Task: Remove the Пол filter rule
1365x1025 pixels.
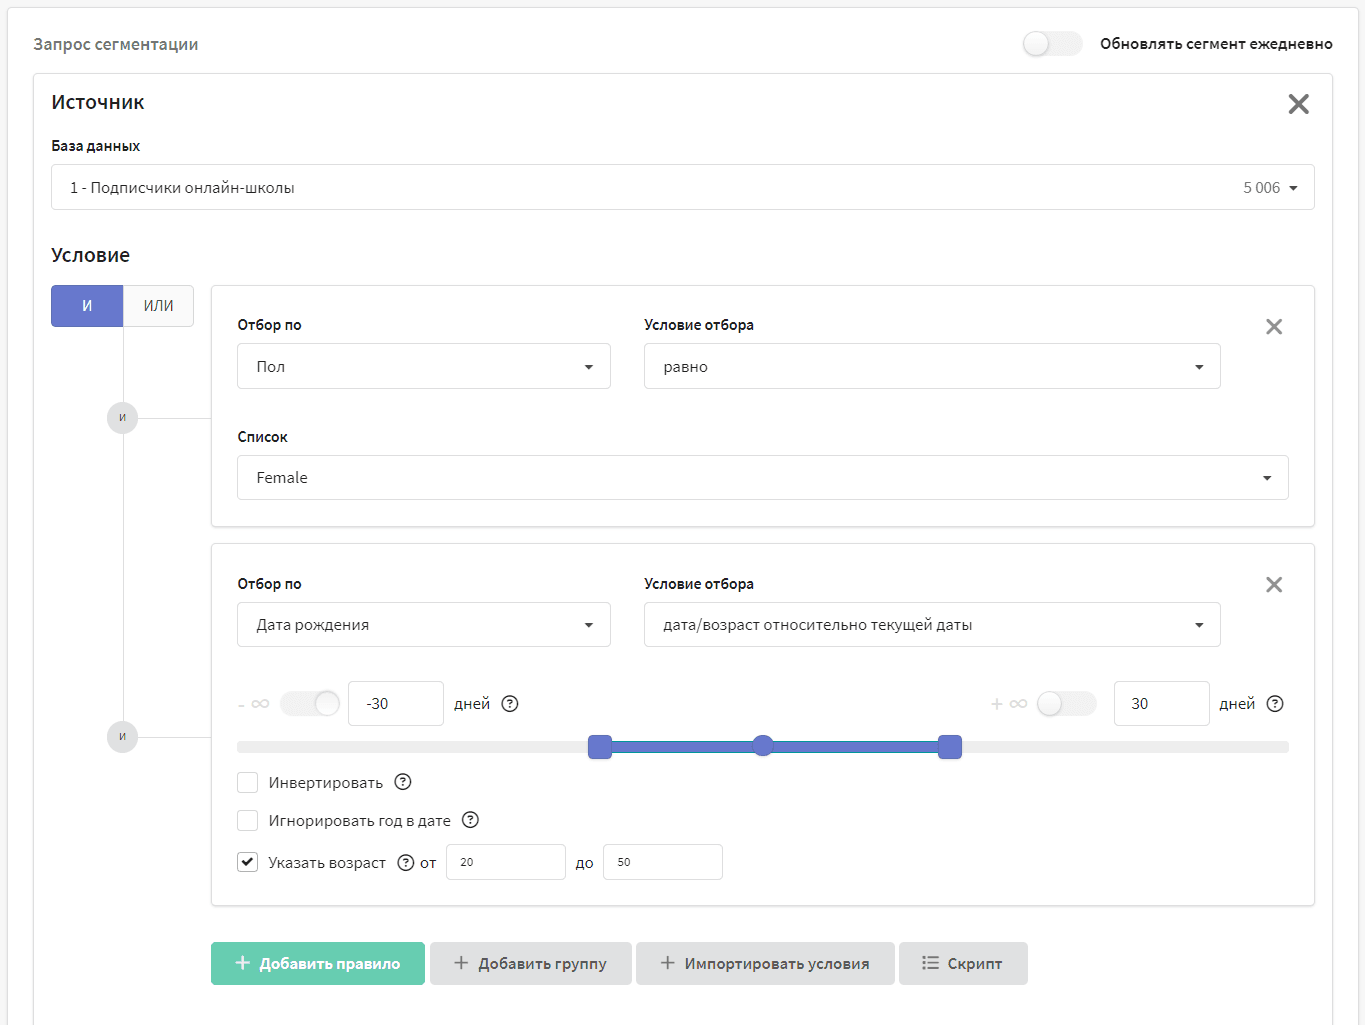Action: (x=1274, y=327)
